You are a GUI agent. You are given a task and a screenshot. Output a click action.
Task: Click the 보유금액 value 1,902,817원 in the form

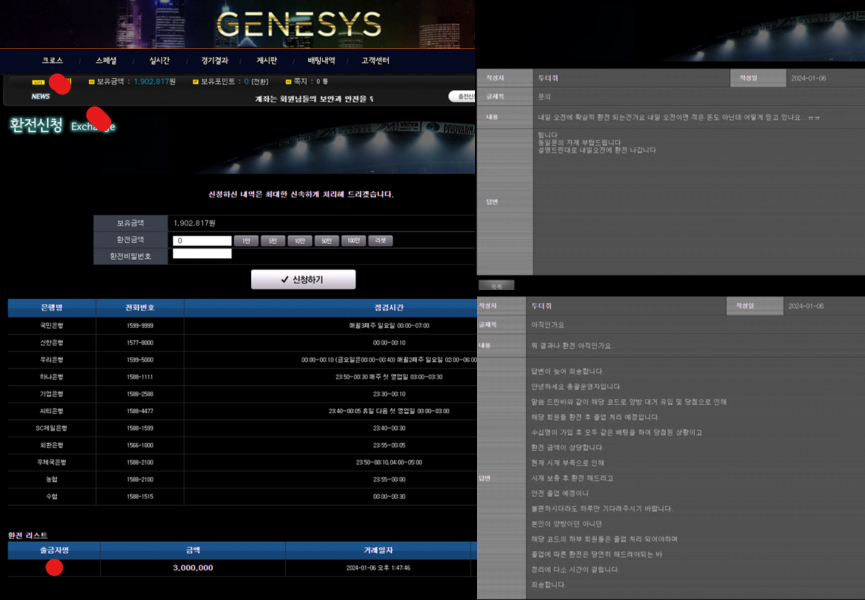[x=194, y=223]
